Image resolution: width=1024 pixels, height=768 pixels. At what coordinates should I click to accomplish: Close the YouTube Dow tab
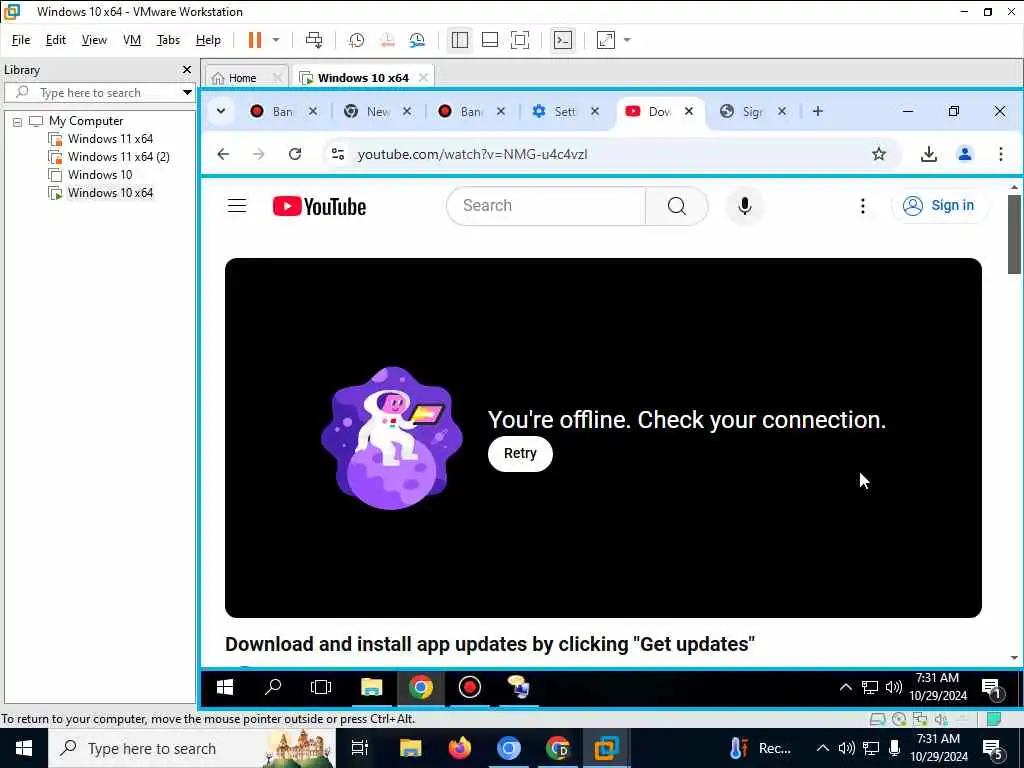688,111
